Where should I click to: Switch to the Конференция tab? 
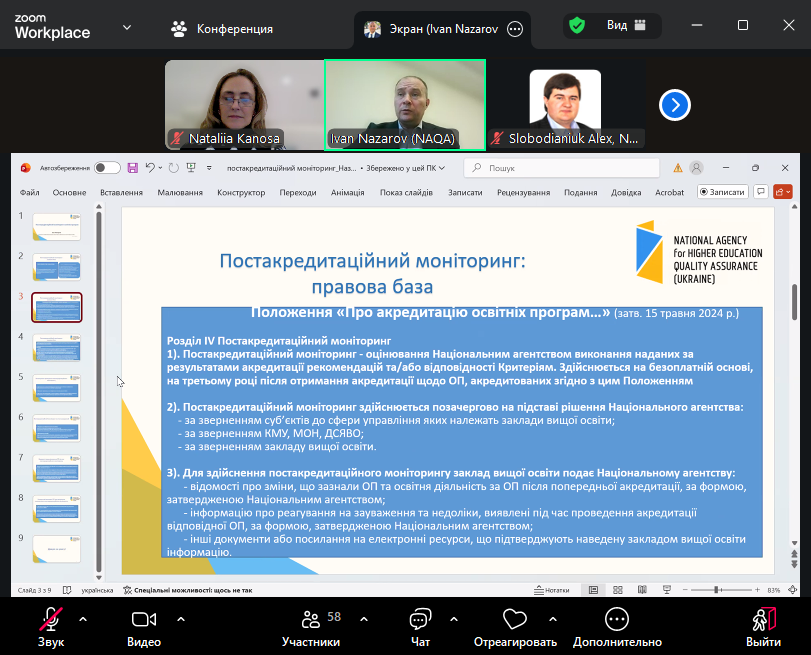[x=223, y=29]
